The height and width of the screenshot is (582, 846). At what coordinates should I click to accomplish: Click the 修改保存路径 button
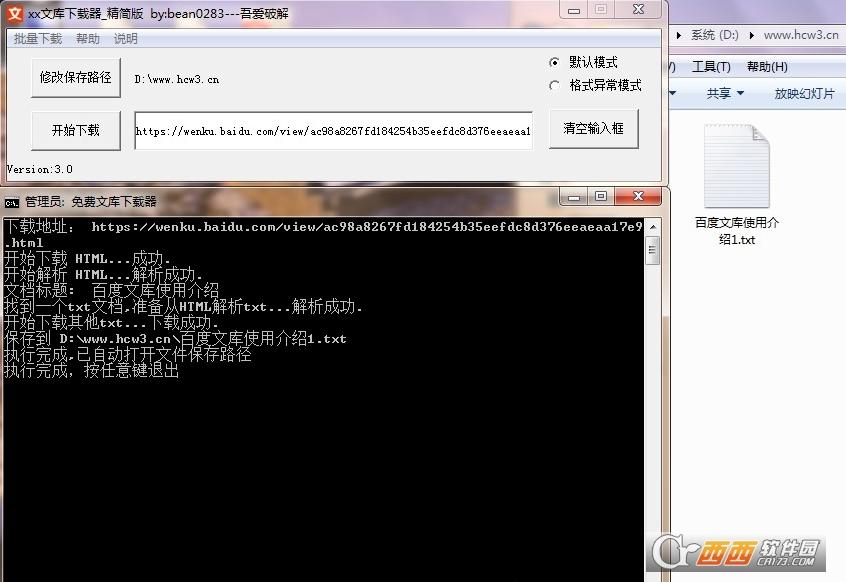point(76,78)
